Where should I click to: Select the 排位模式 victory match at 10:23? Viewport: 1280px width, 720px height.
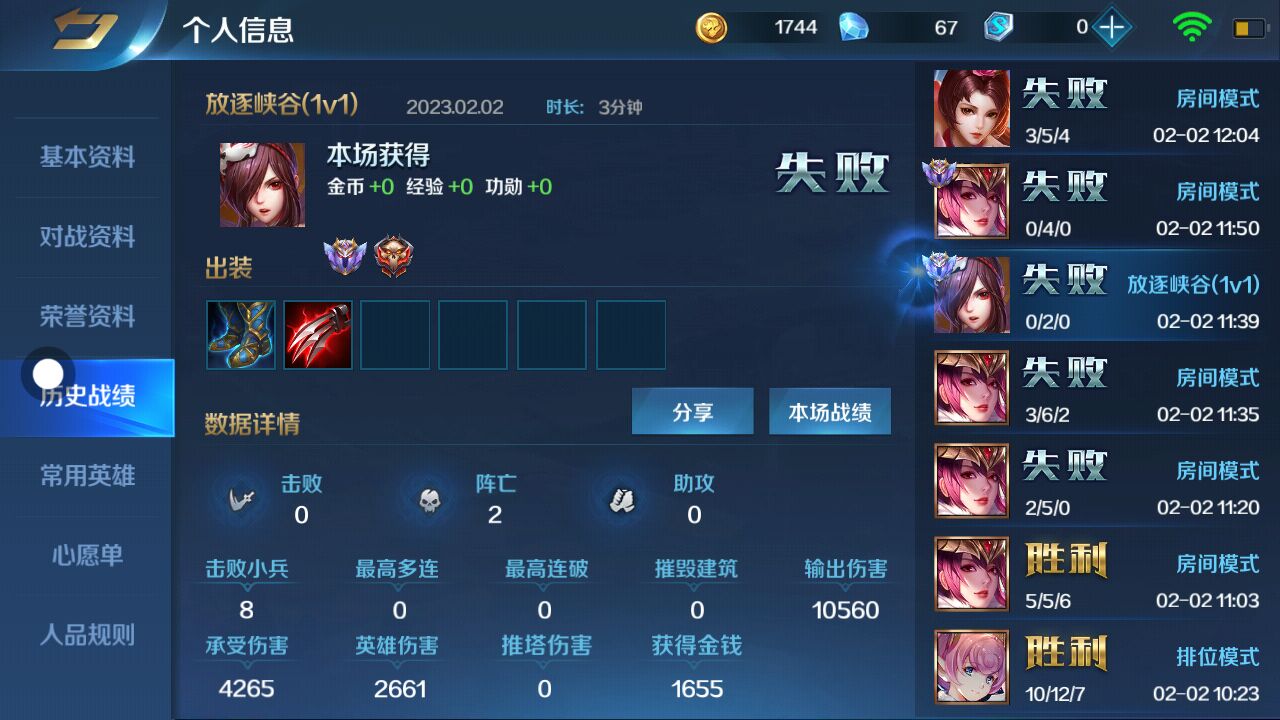[x=1097, y=667]
